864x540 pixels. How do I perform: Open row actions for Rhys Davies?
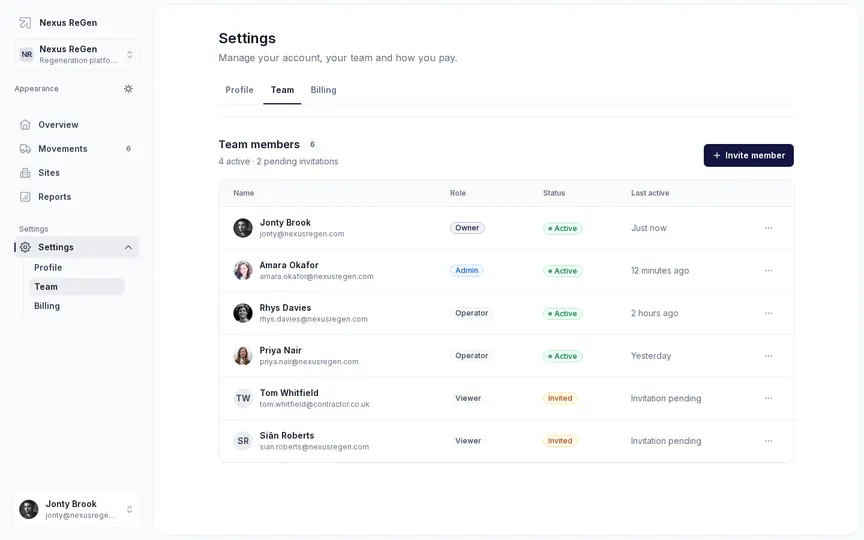768,313
